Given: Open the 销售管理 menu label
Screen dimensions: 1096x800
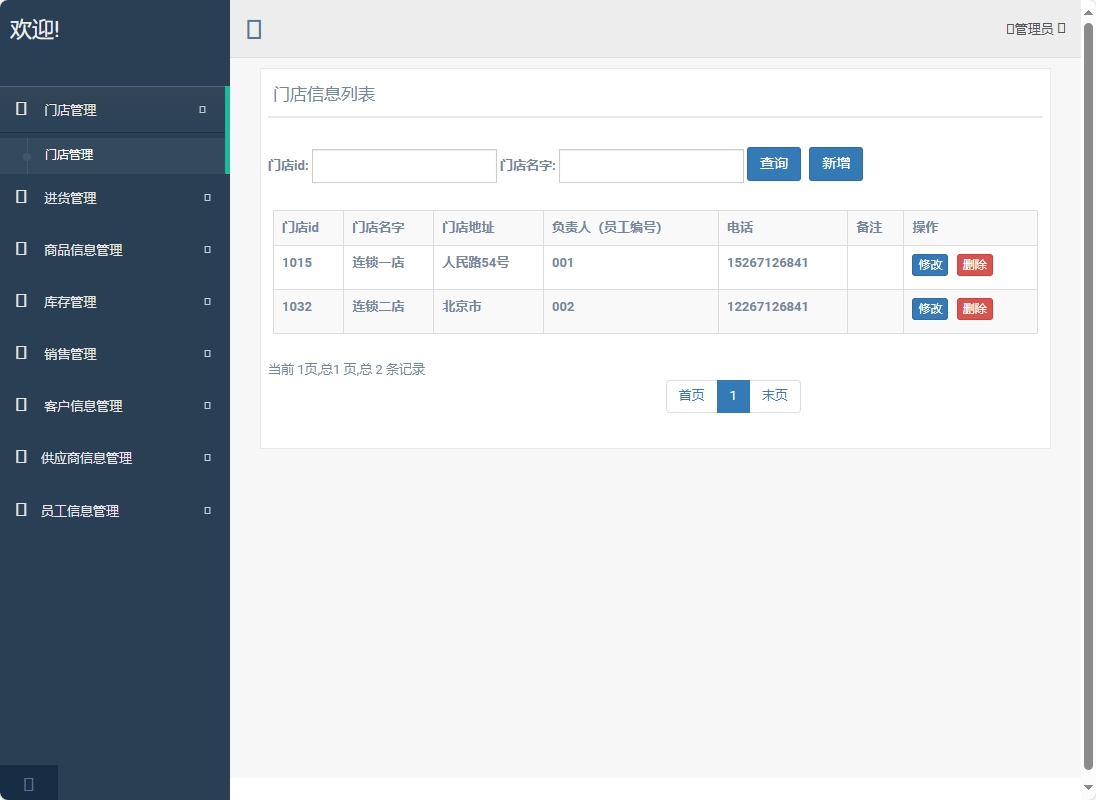Looking at the screenshot, I should pyautogui.click(x=70, y=354).
